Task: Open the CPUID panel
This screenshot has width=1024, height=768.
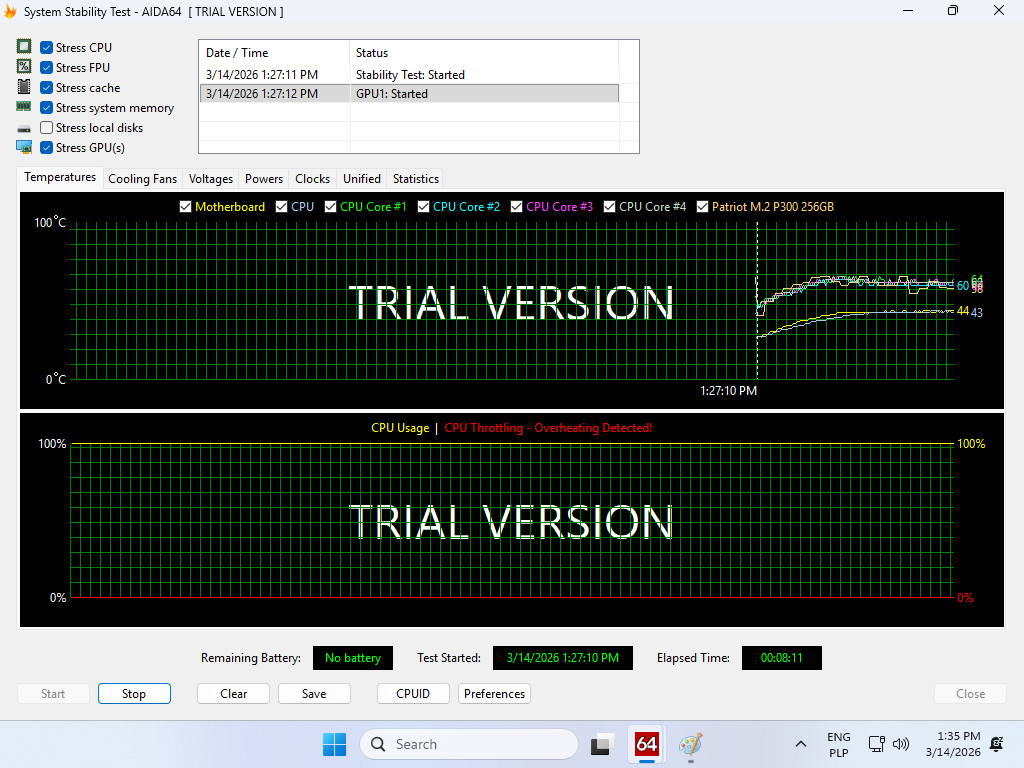Action: 413,694
